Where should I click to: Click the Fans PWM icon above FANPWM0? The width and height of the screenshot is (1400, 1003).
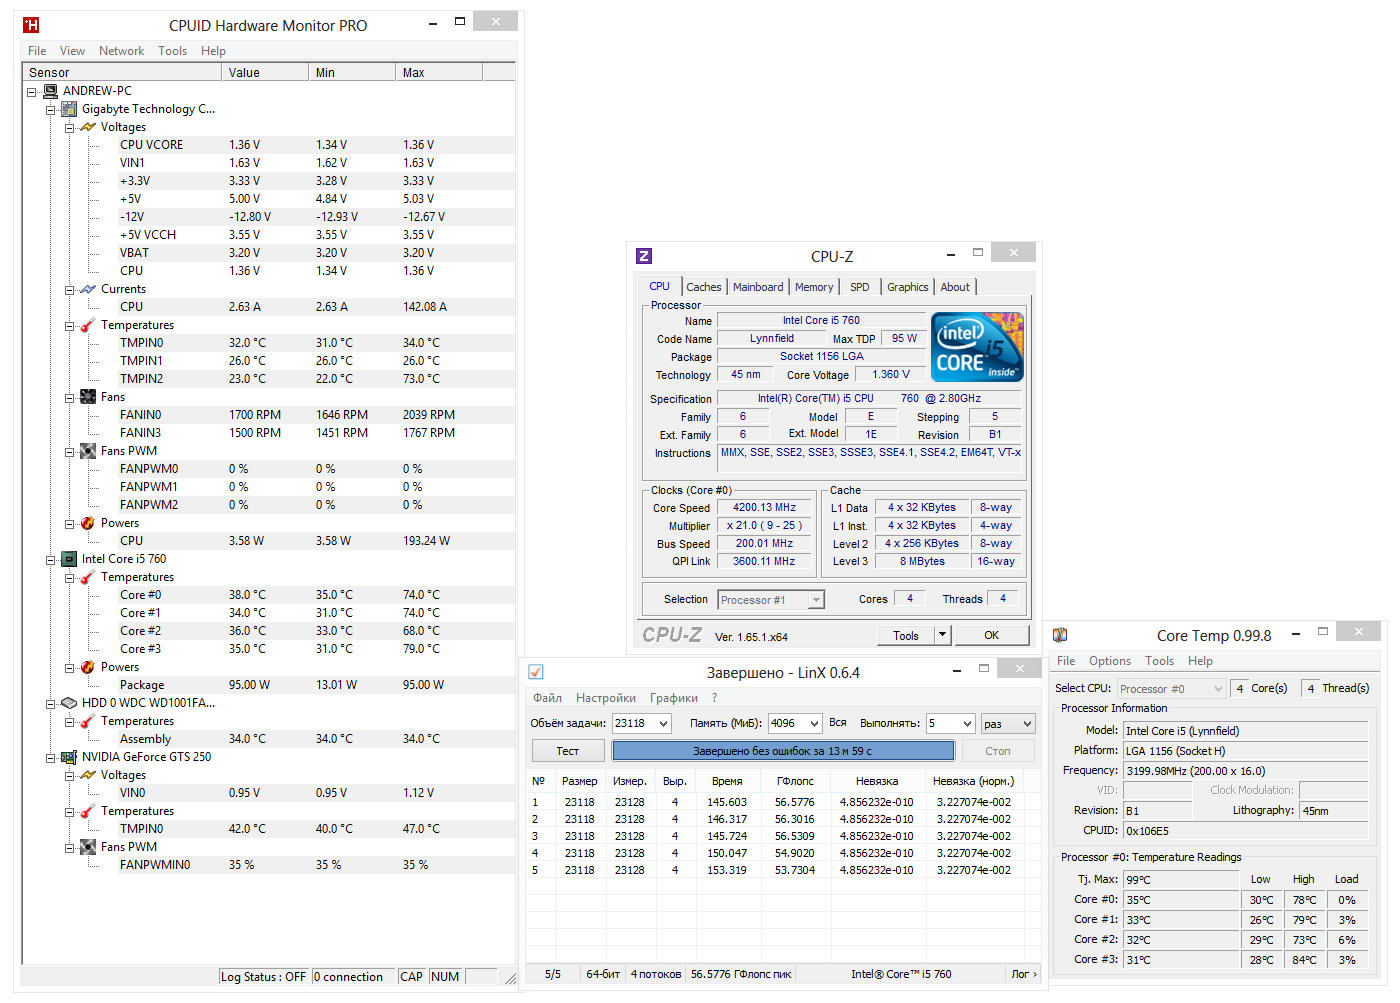pos(88,451)
